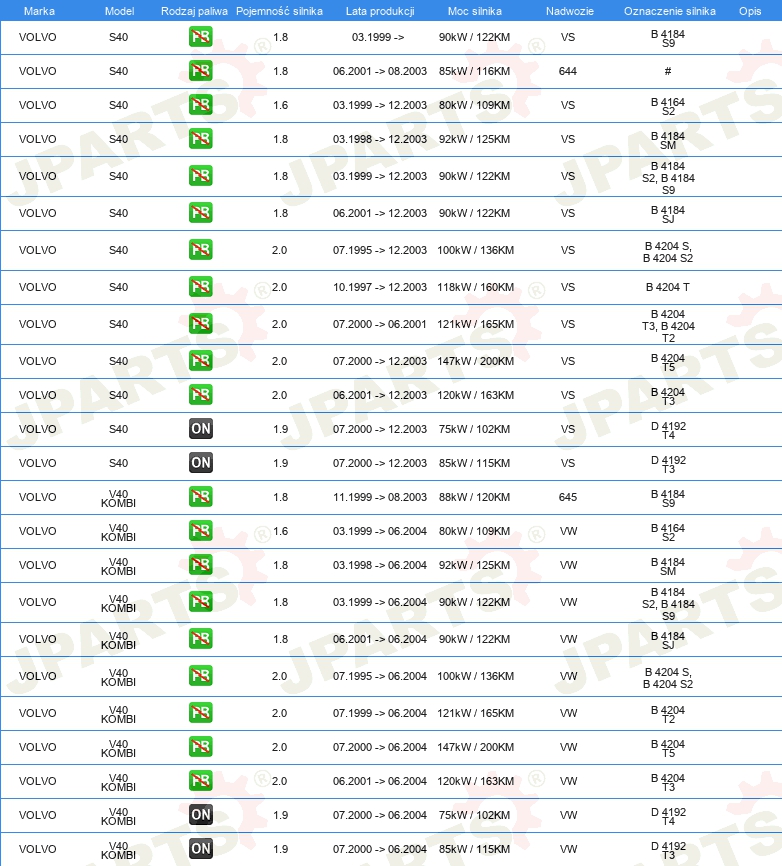Screen dimensions: 782x866
Task: Select engine code B 4204 T3, B 4204 T2
Action: click(668, 326)
